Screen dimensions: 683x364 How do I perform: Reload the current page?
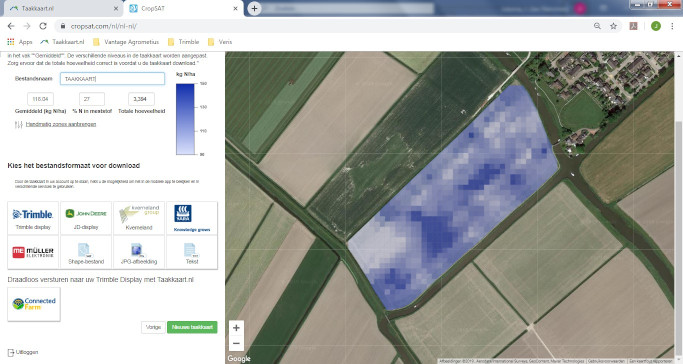point(43,26)
